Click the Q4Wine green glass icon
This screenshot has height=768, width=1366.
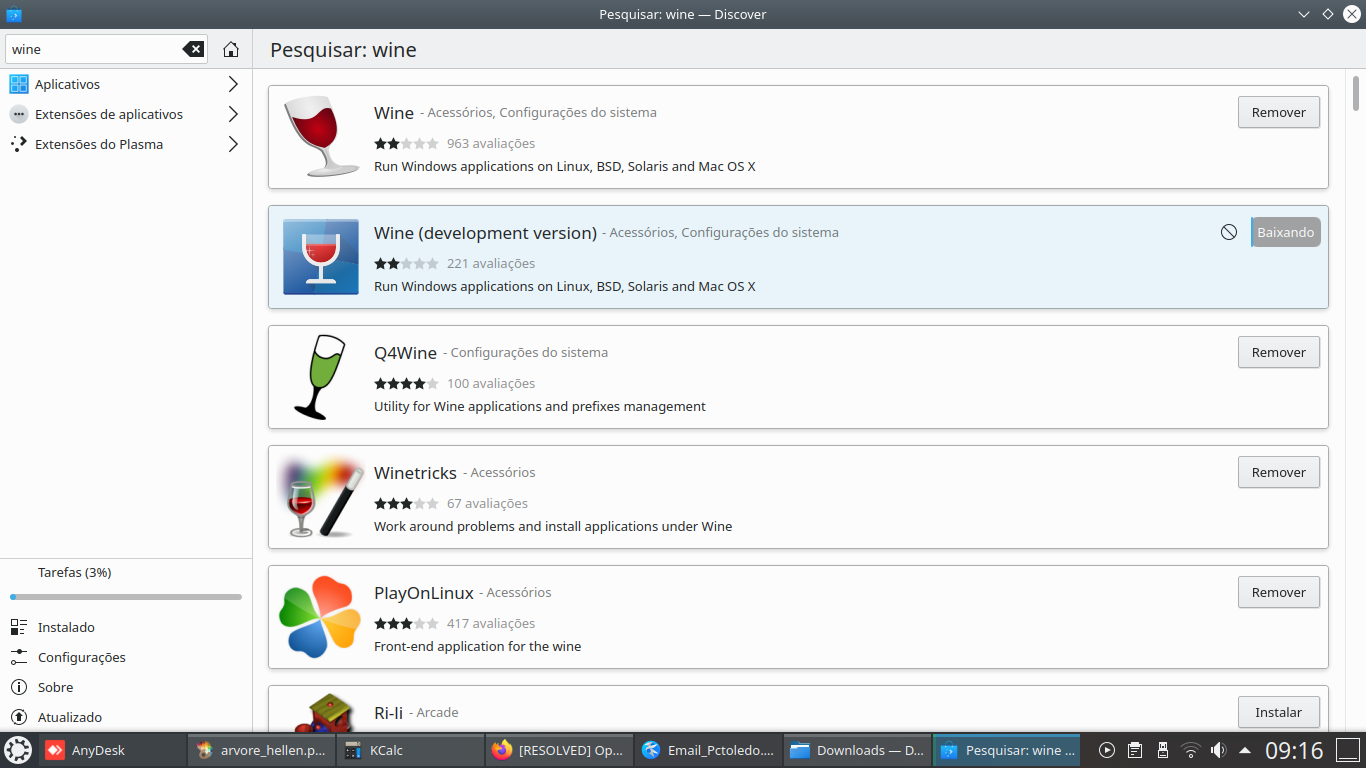[320, 377]
